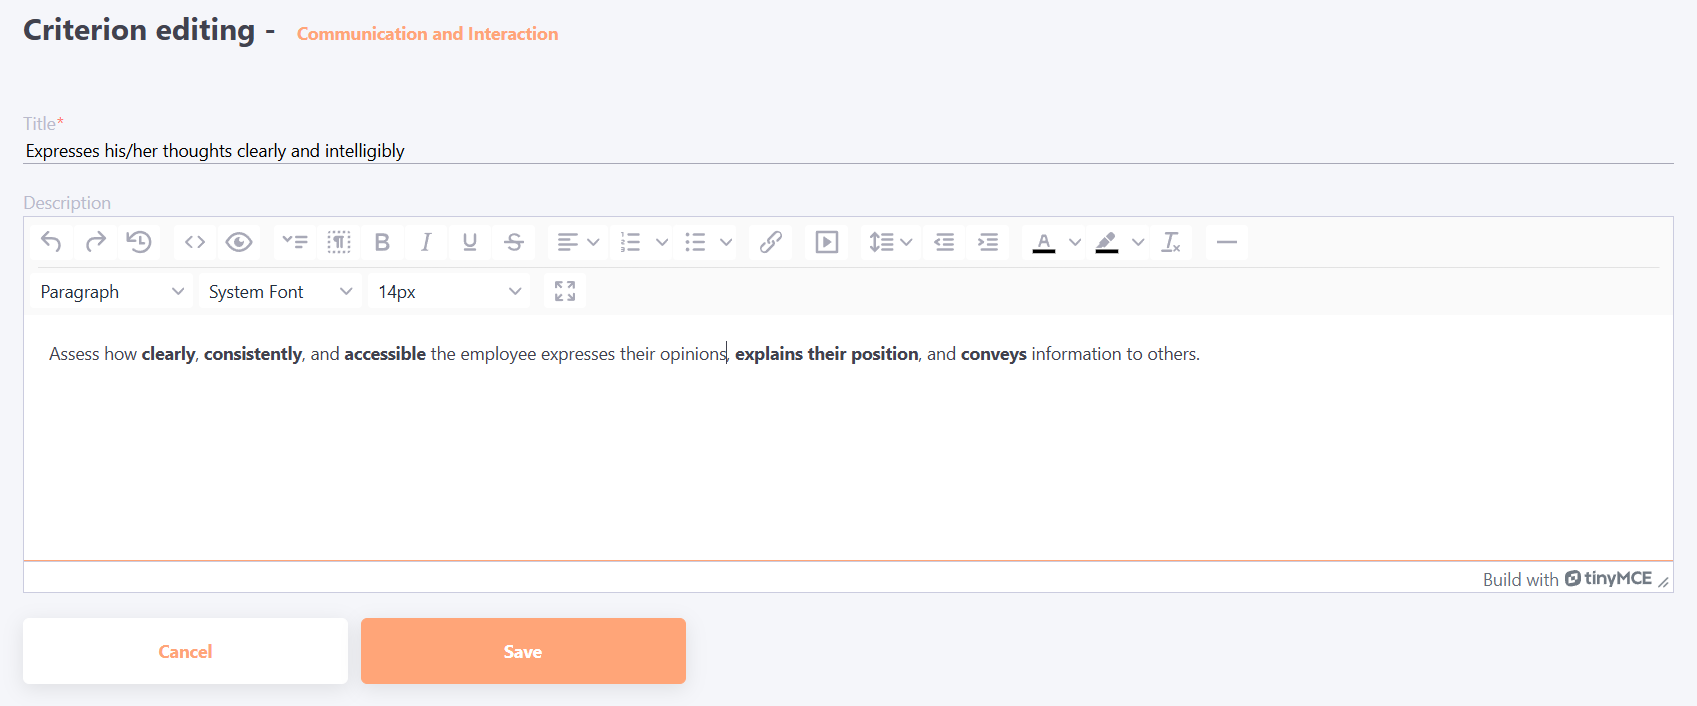
Task: Preview the description content
Action: [x=239, y=242]
